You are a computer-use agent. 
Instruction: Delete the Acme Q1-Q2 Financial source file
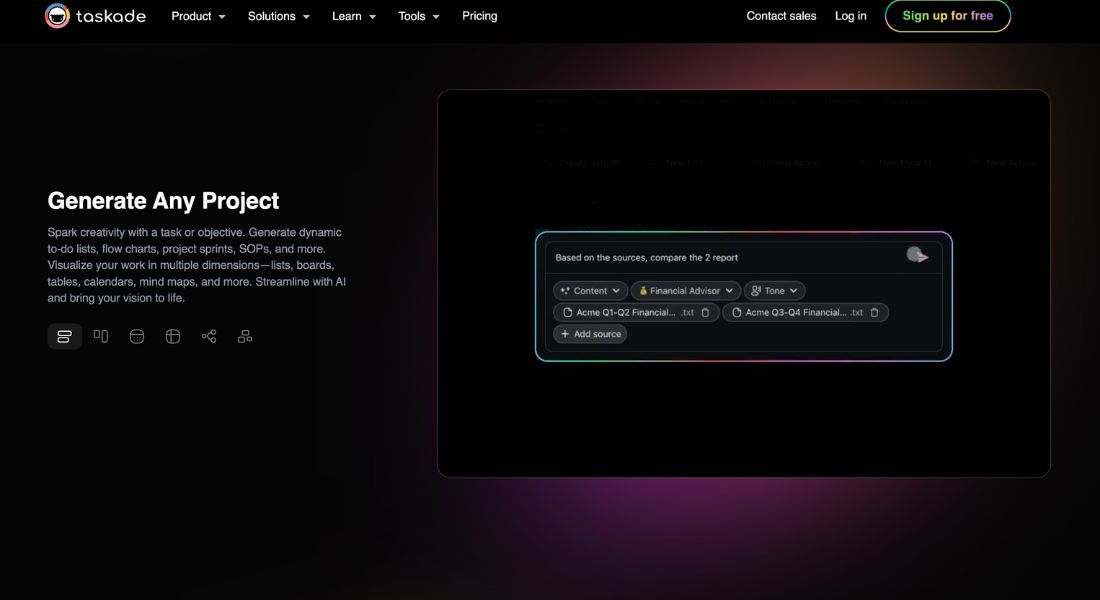tap(705, 312)
